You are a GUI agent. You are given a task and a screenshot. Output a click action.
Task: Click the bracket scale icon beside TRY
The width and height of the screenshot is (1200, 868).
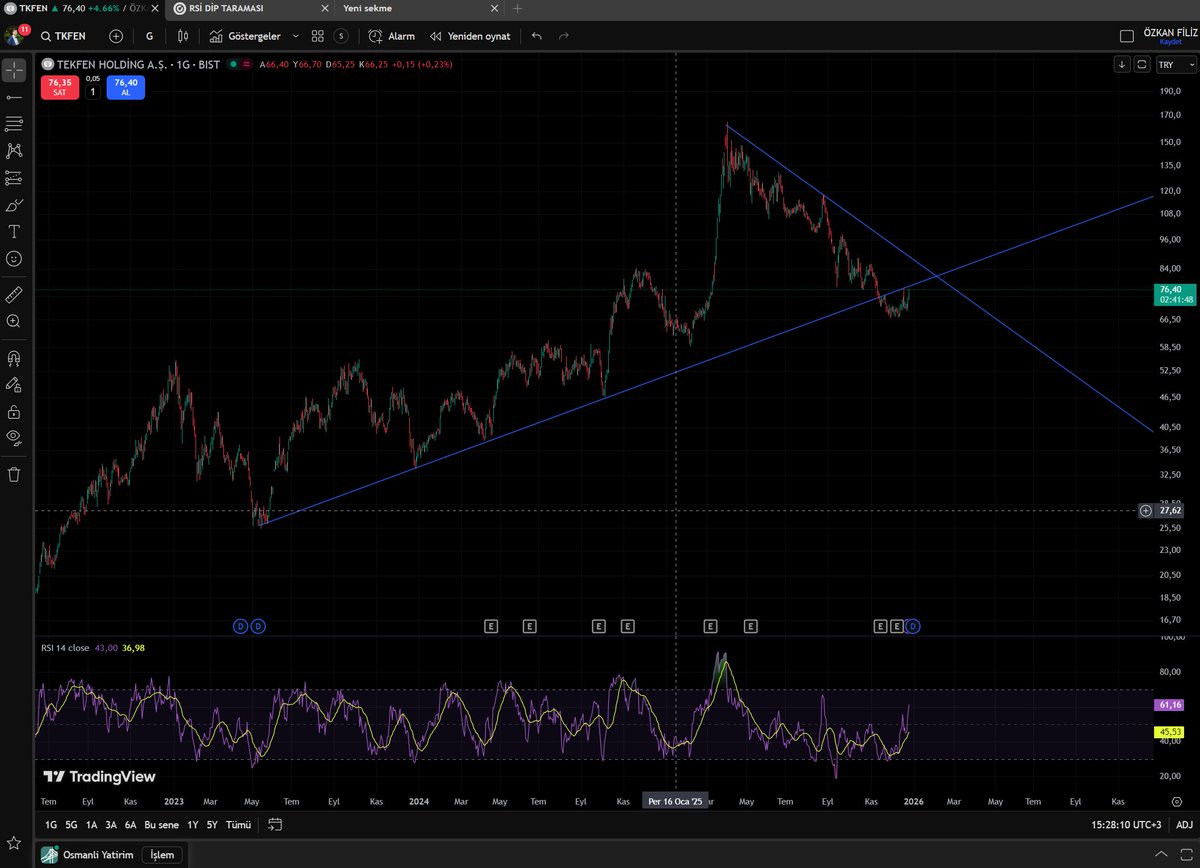tap(1141, 64)
